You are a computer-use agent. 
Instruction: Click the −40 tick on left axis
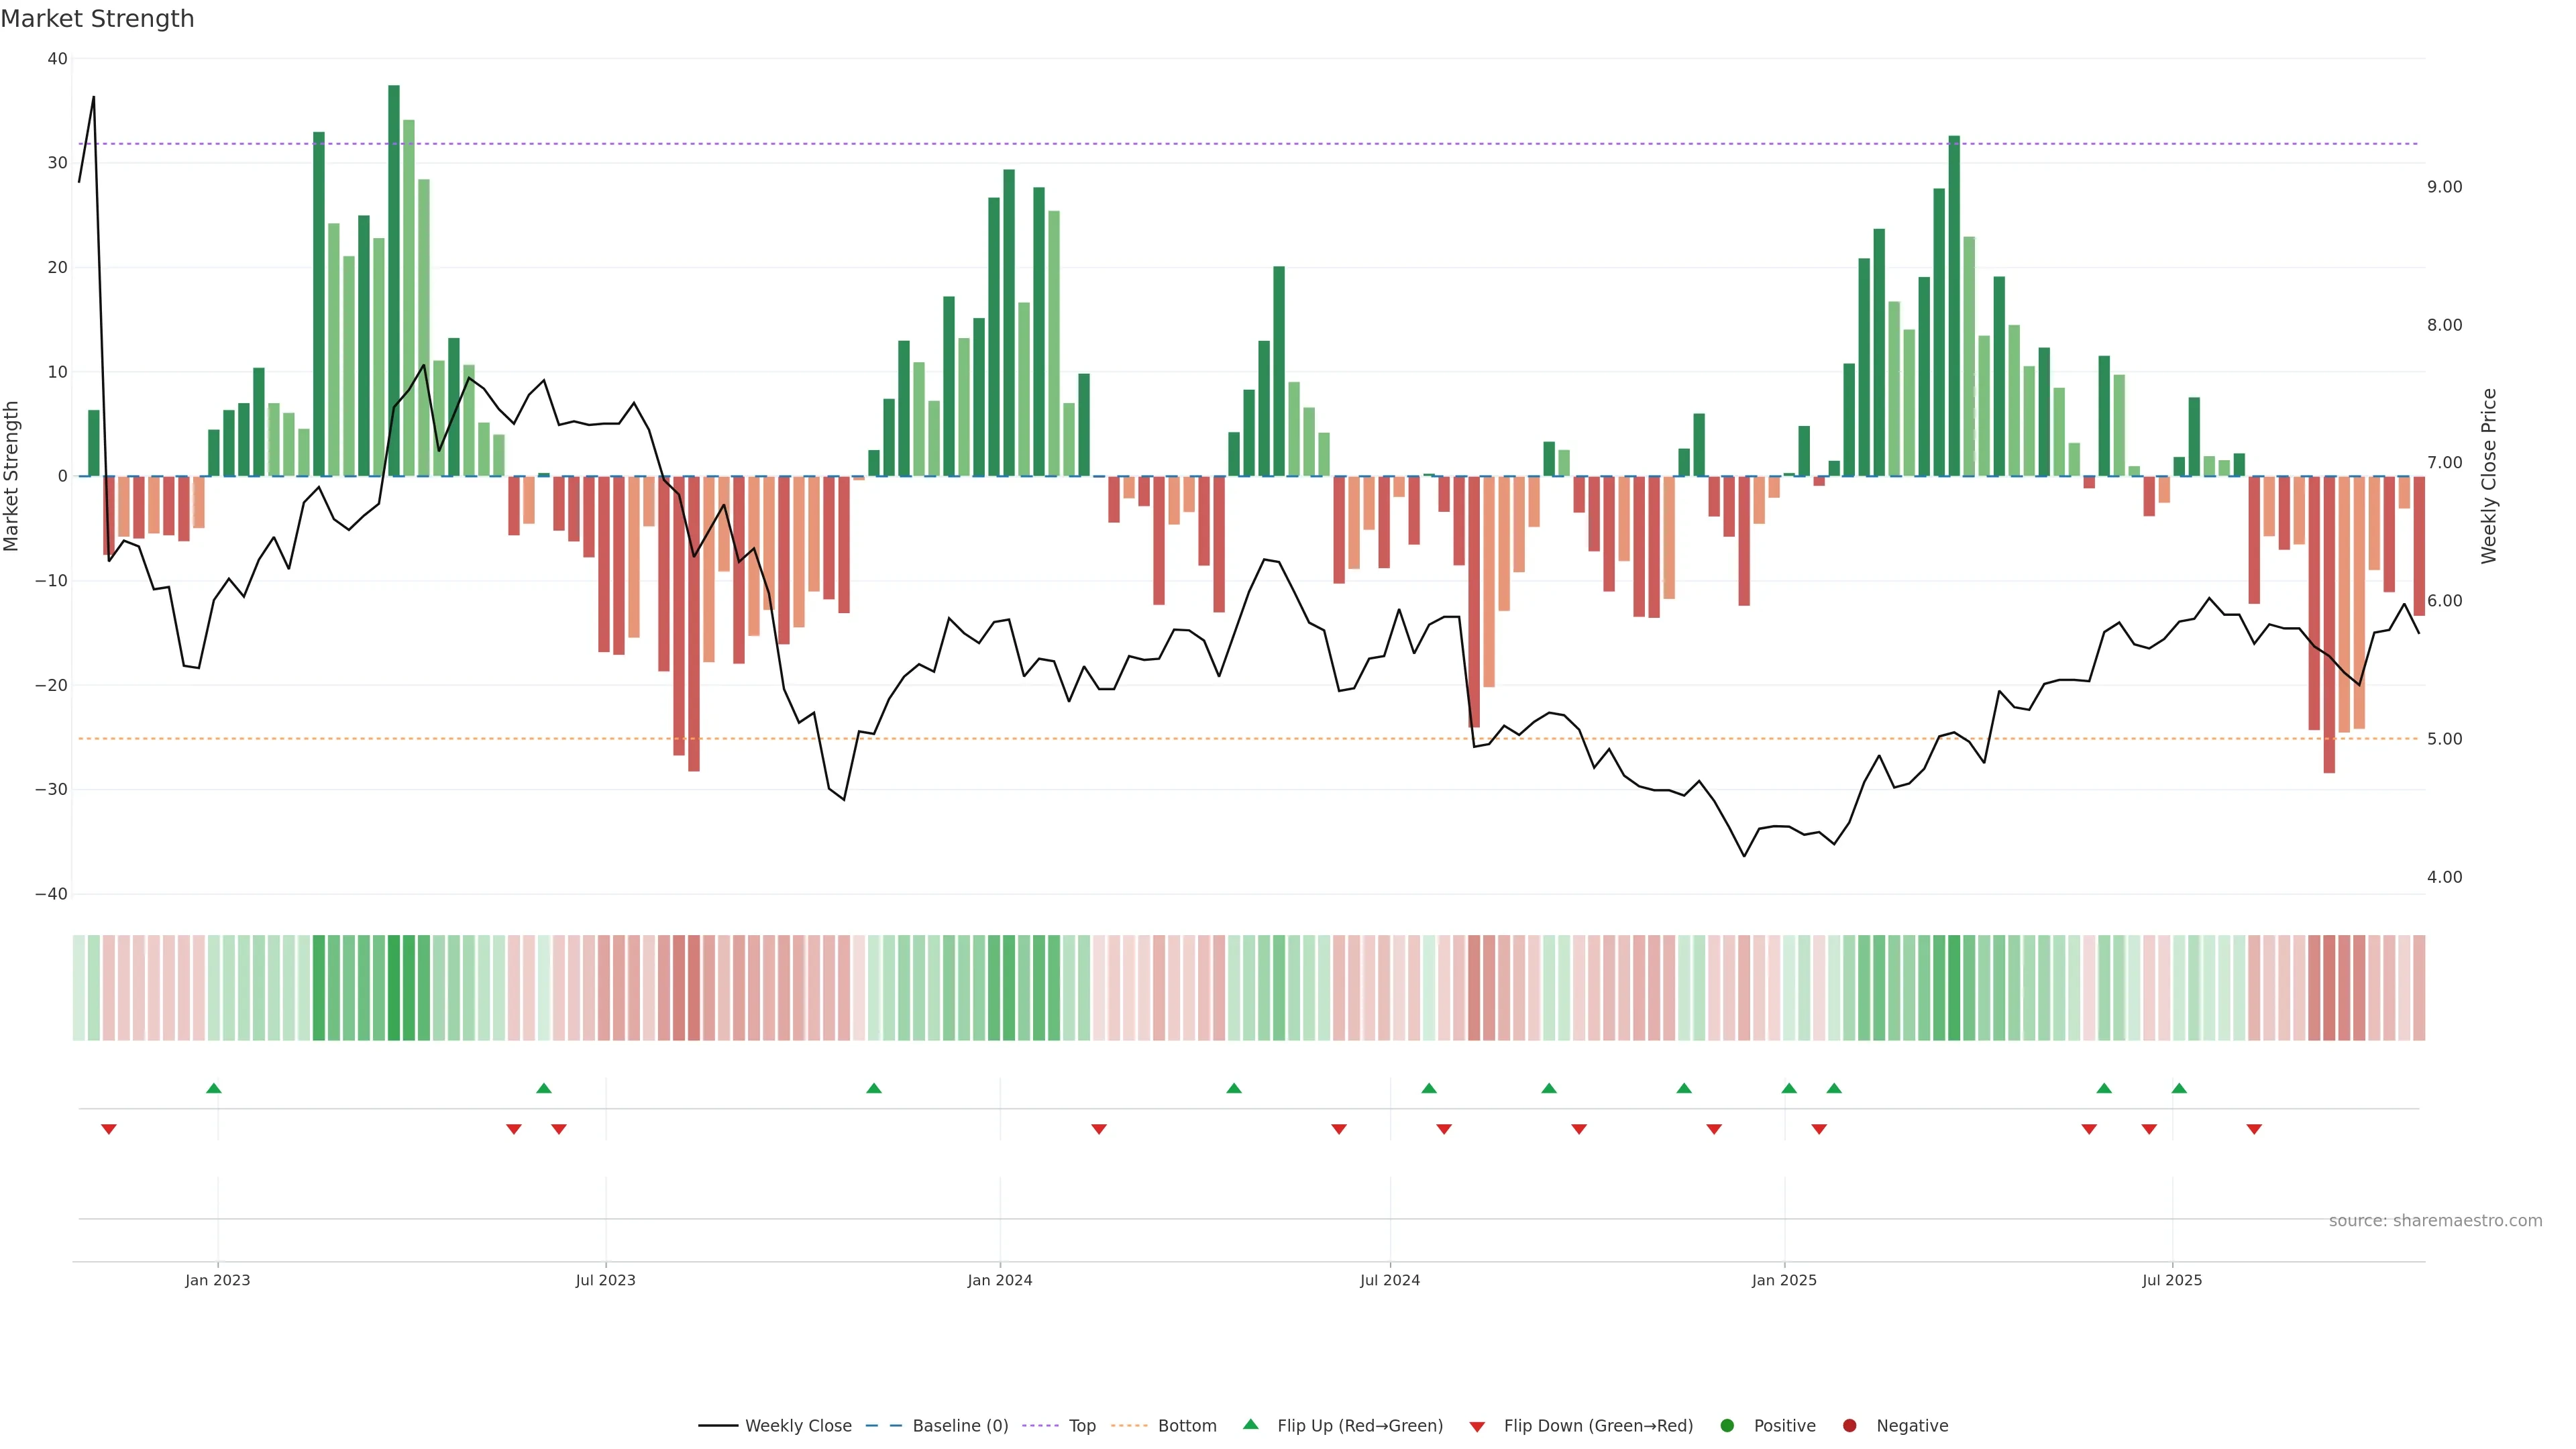click(x=51, y=894)
